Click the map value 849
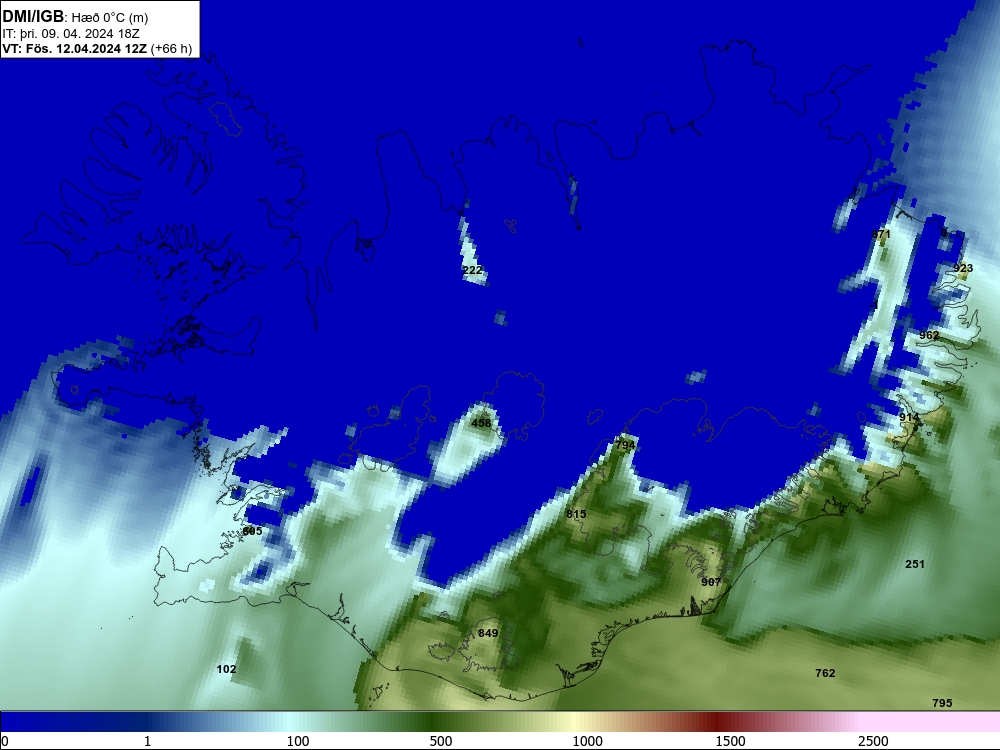The height and width of the screenshot is (750, 1000). pyautogui.click(x=488, y=633)
